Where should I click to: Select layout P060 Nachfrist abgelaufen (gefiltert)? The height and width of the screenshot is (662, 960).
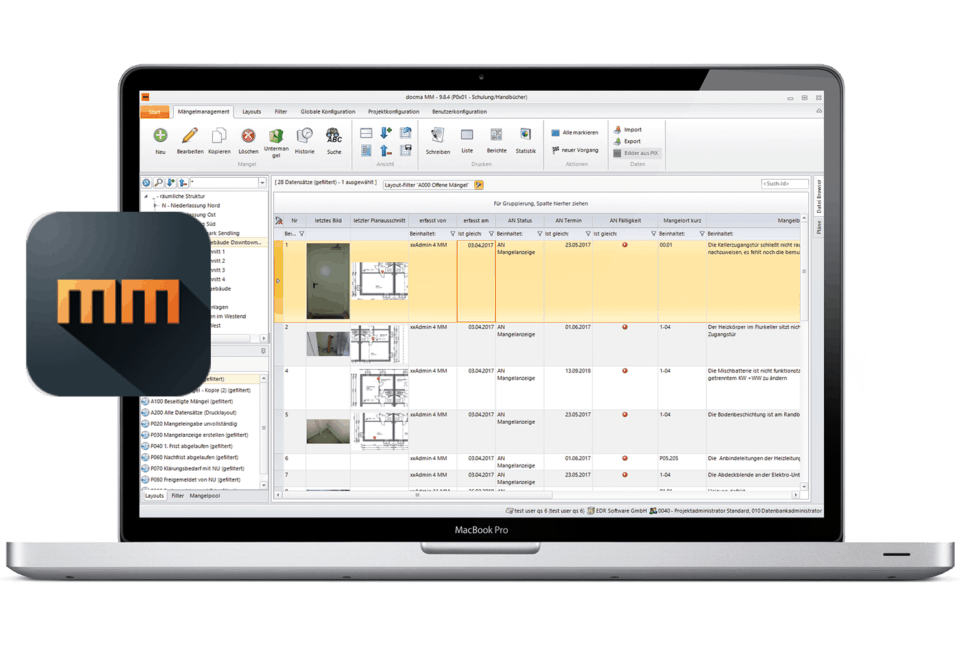coord(190,457)
